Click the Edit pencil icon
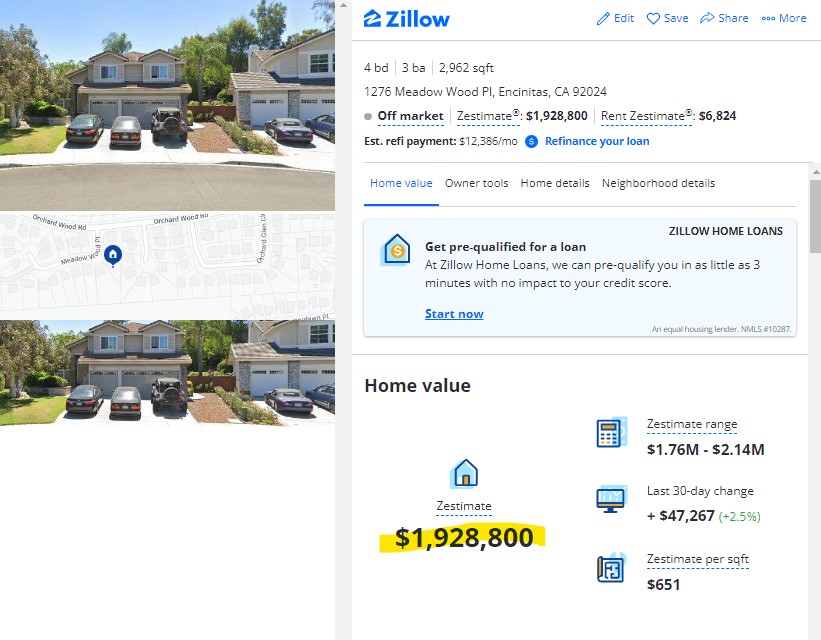Image resolution: width=821 pixels, height=640 pixels. tap(603, 19)
